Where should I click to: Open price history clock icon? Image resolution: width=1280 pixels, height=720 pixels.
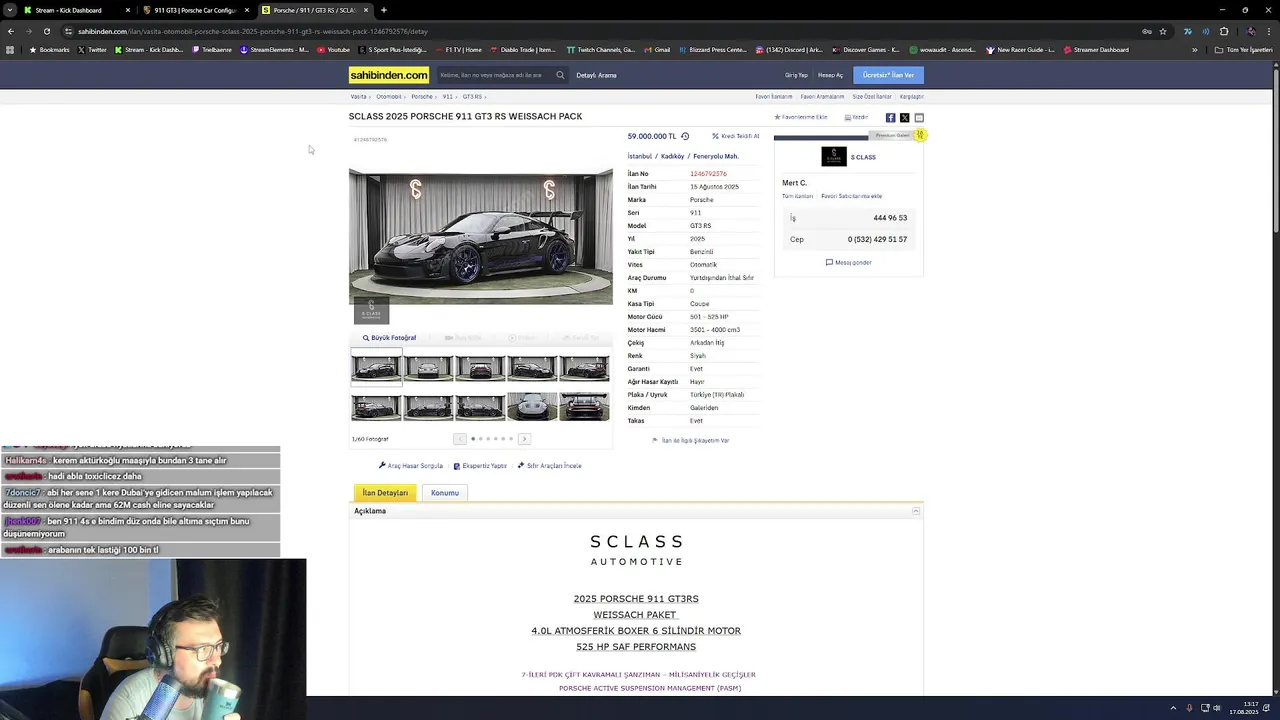click(685, 136)
